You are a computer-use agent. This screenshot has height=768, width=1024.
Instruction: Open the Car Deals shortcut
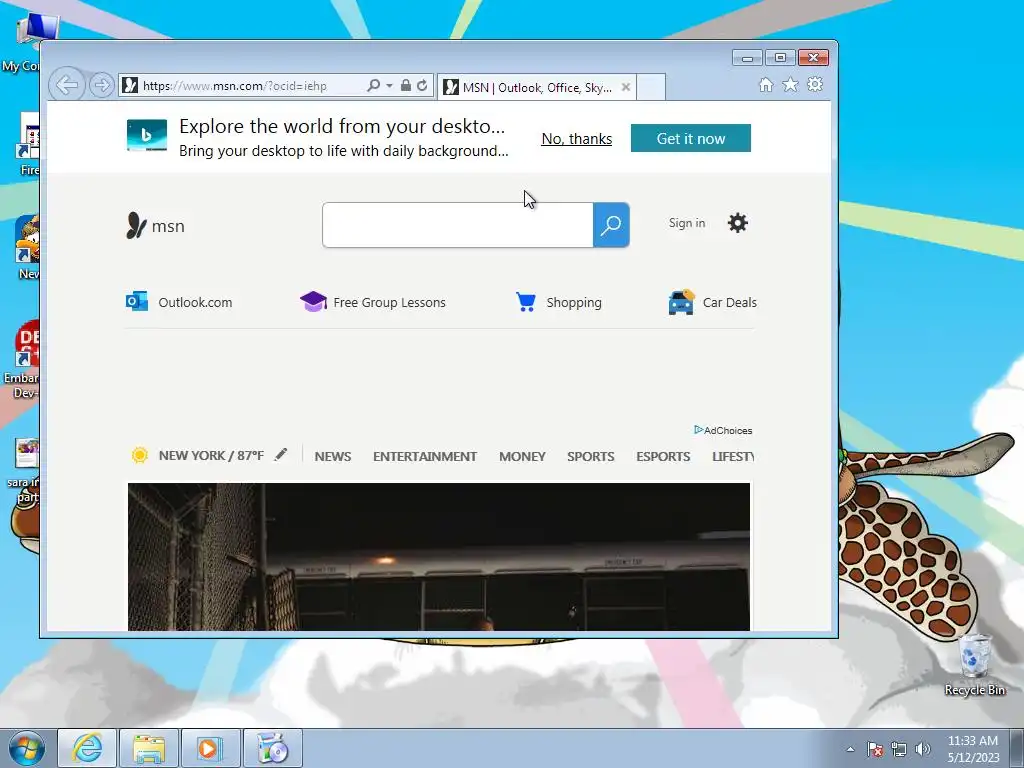[712, 302]
